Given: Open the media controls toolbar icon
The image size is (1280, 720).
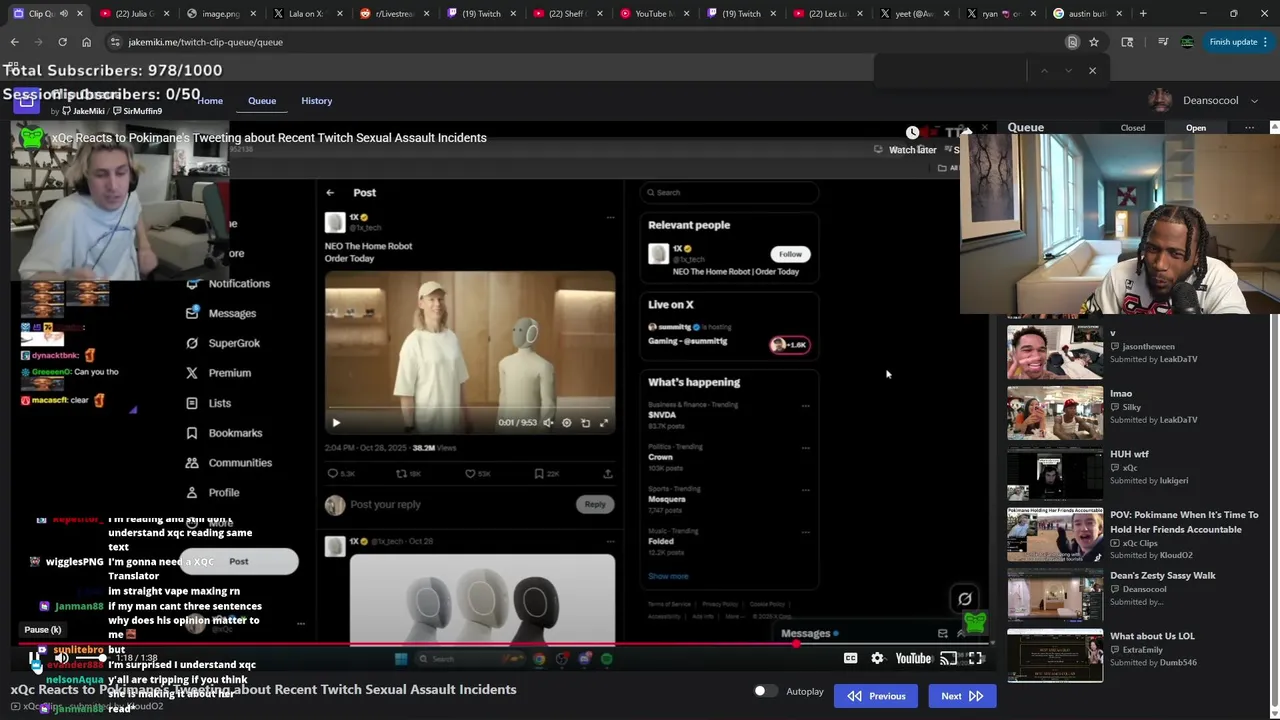Looking at the screenshot, I should pyautogui.click(x=1162, y=42).
